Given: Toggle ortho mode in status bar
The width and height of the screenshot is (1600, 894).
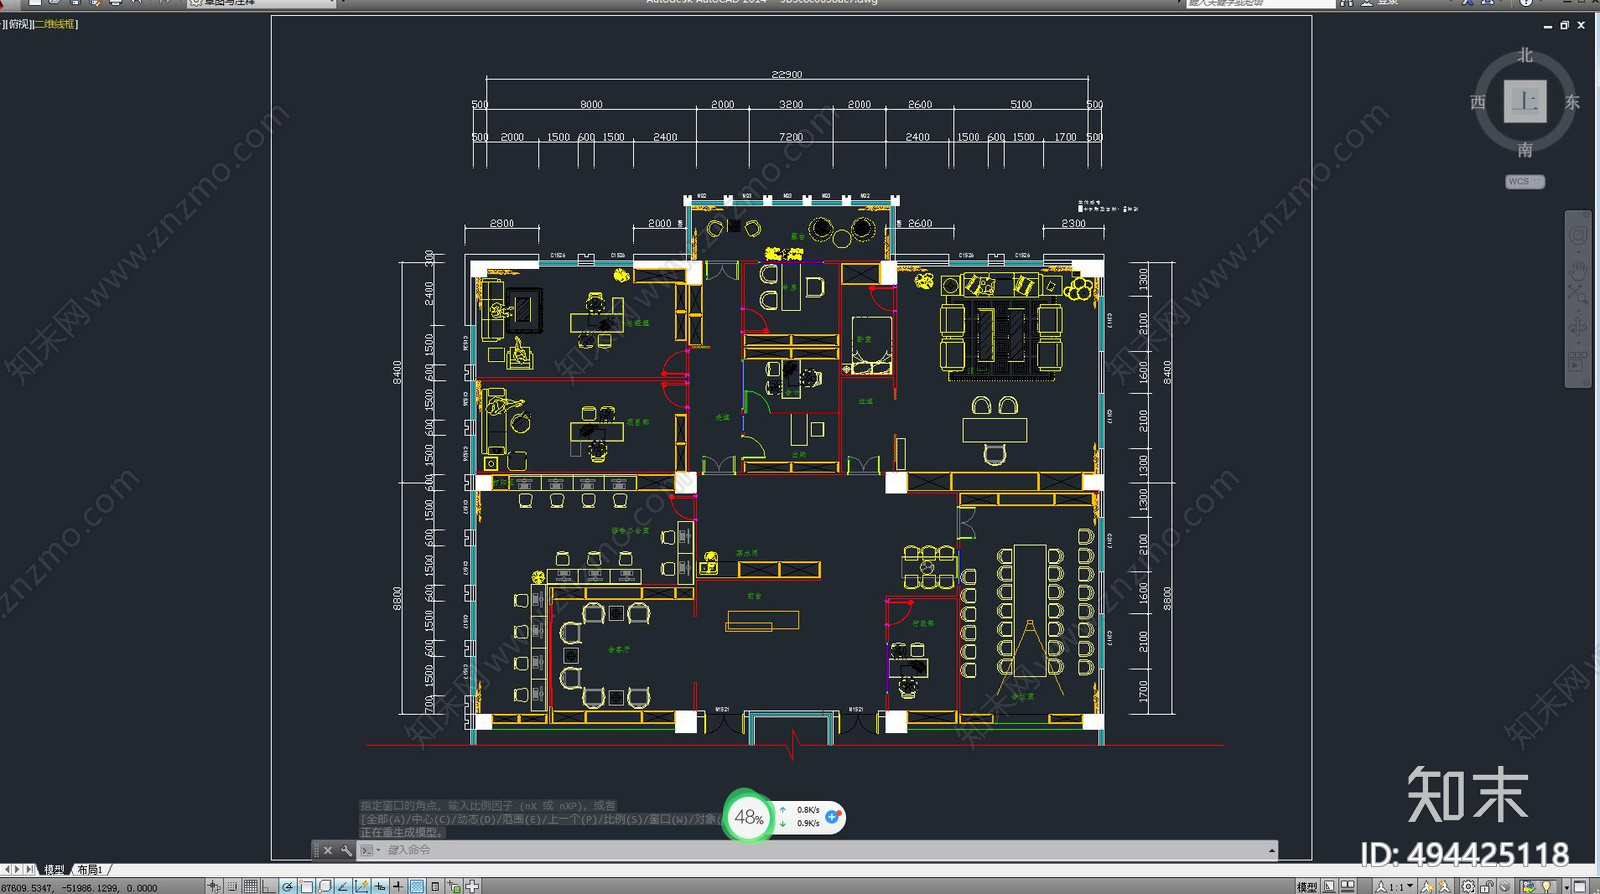Looking at the screenshot, I should pos(269,886).
